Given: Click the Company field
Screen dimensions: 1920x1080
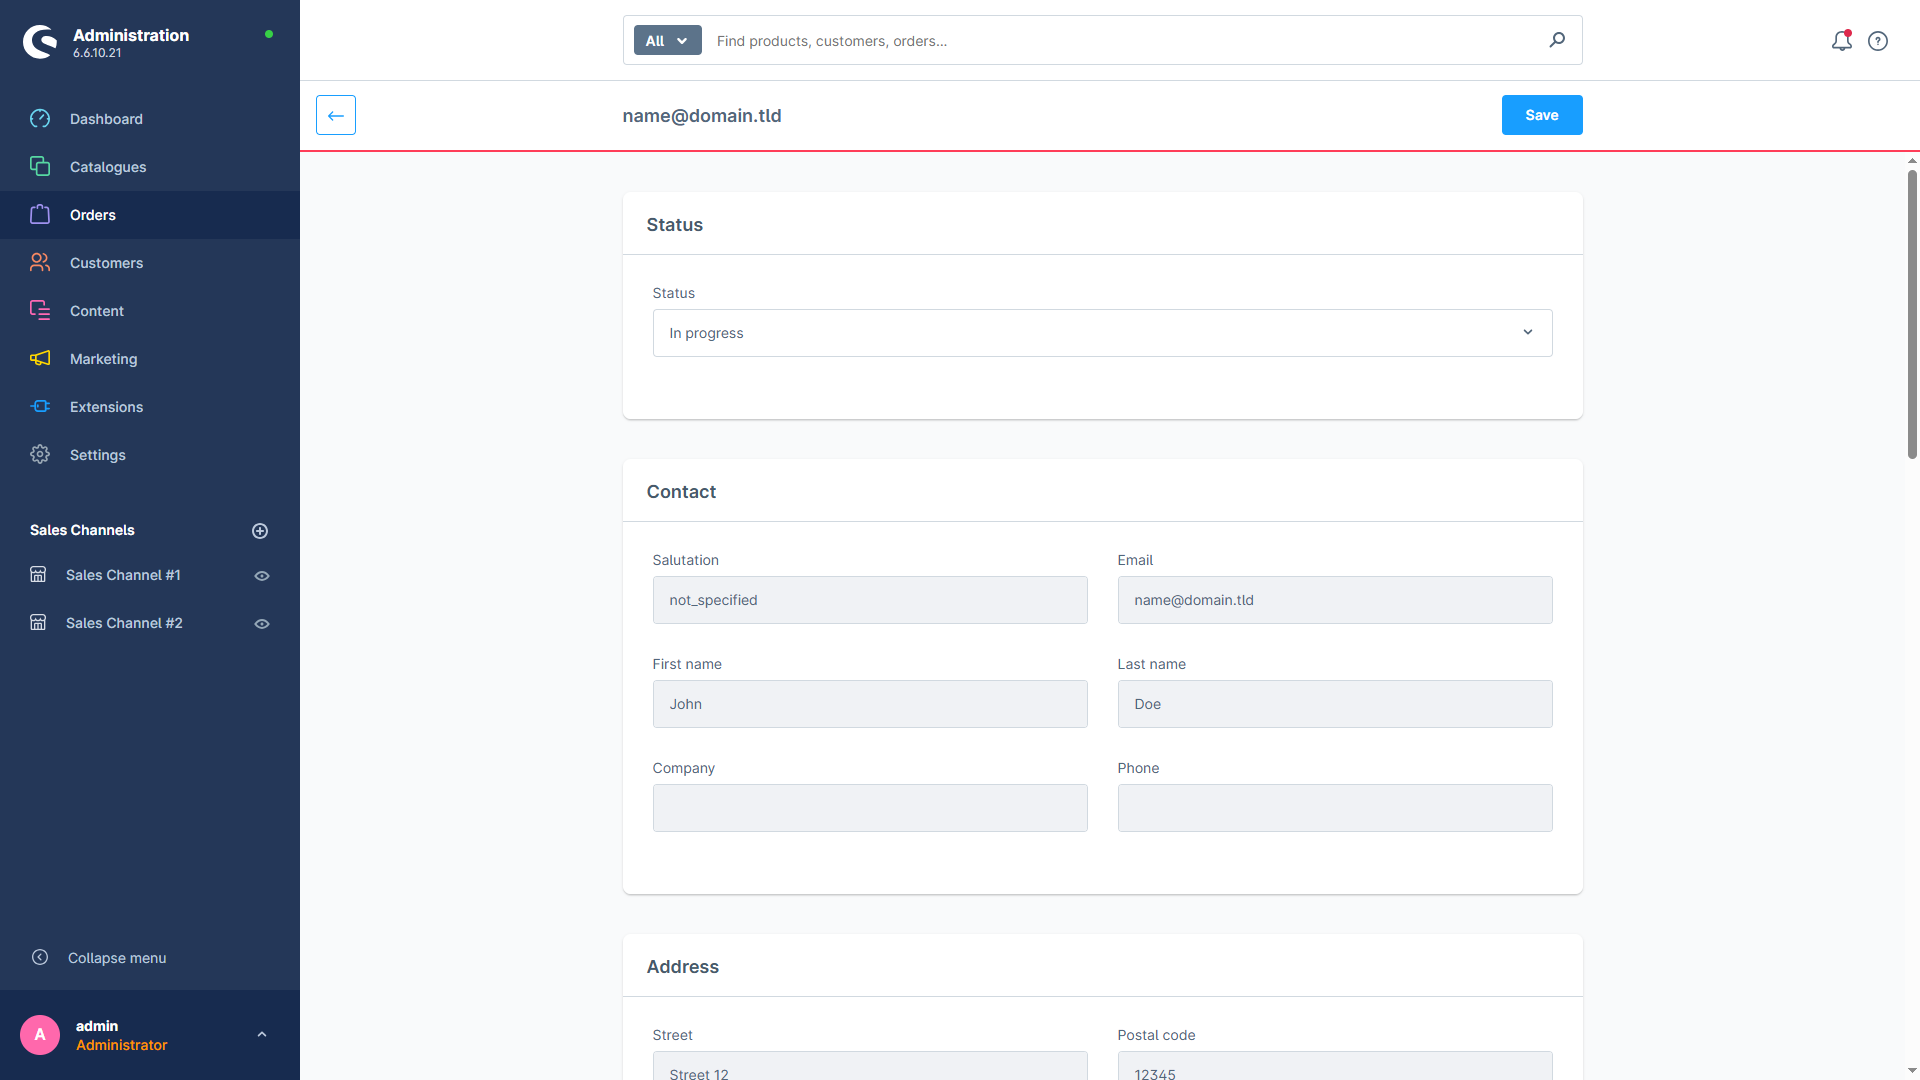Looking at the screenshot, I should click(x=870, y=808).
